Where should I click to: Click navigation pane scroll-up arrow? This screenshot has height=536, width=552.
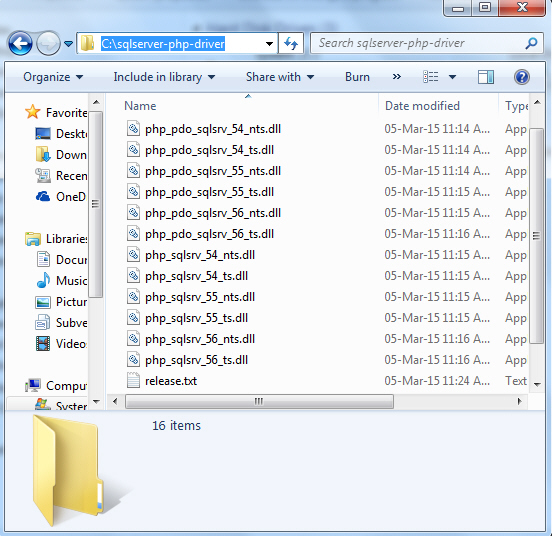[x=96, y=102]
